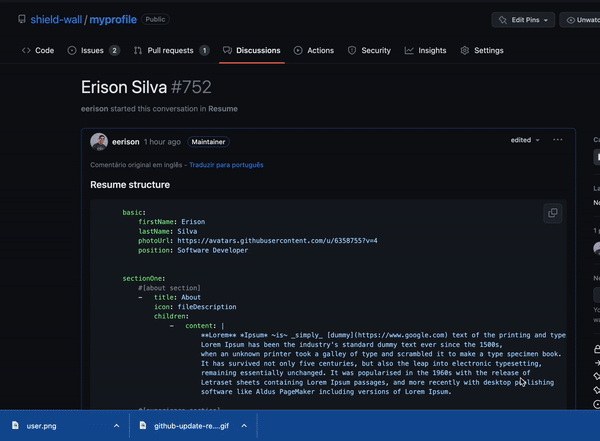Click the Unwatch button

point(580,19)
